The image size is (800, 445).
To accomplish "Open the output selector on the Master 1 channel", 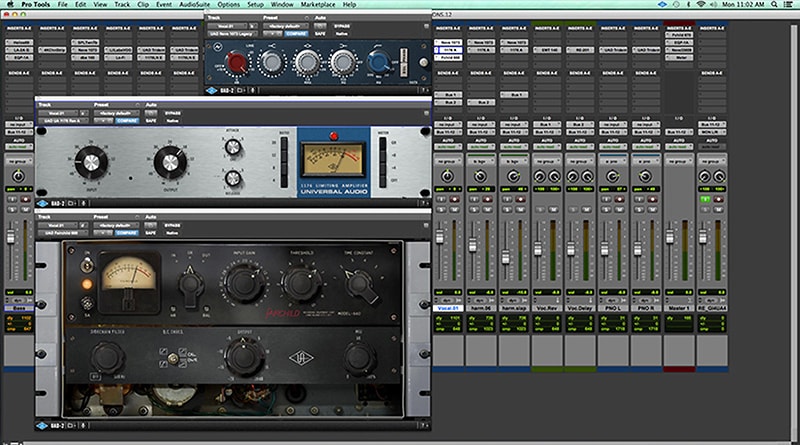I will pyautogui.click(x=679, y=132).
